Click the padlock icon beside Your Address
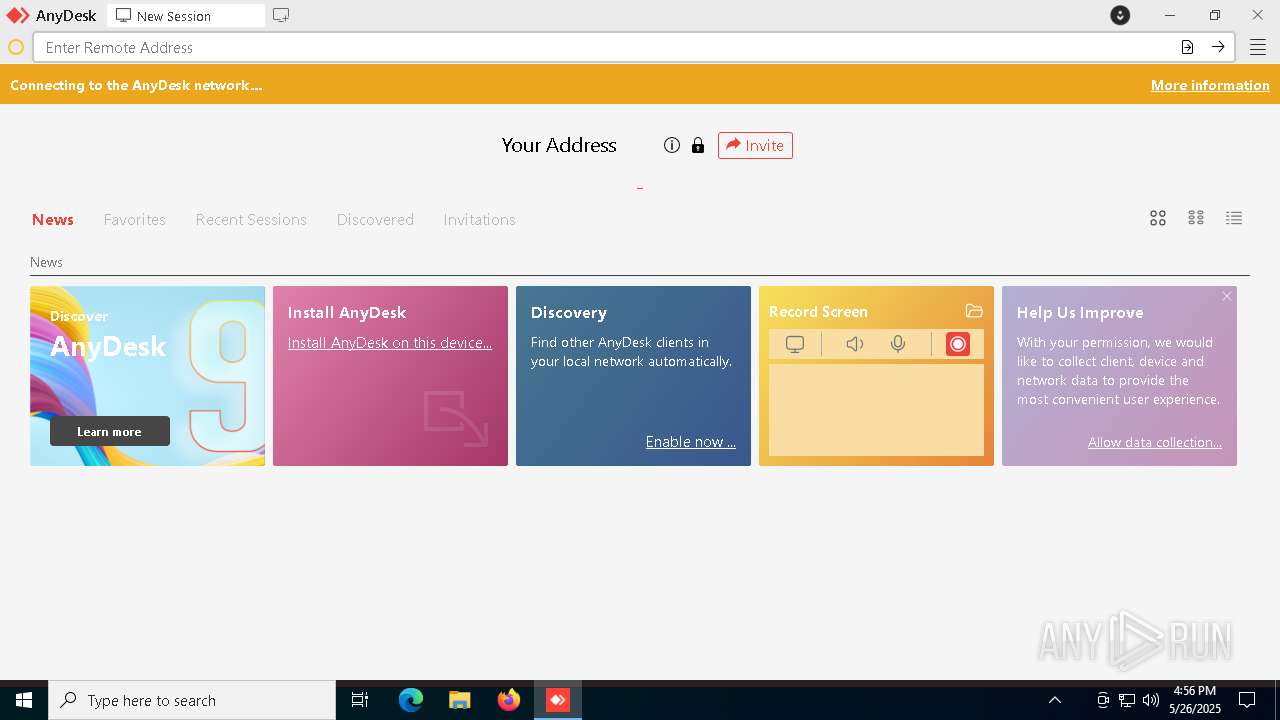Viewport: 1280px width, 720px height. (698, 145)
